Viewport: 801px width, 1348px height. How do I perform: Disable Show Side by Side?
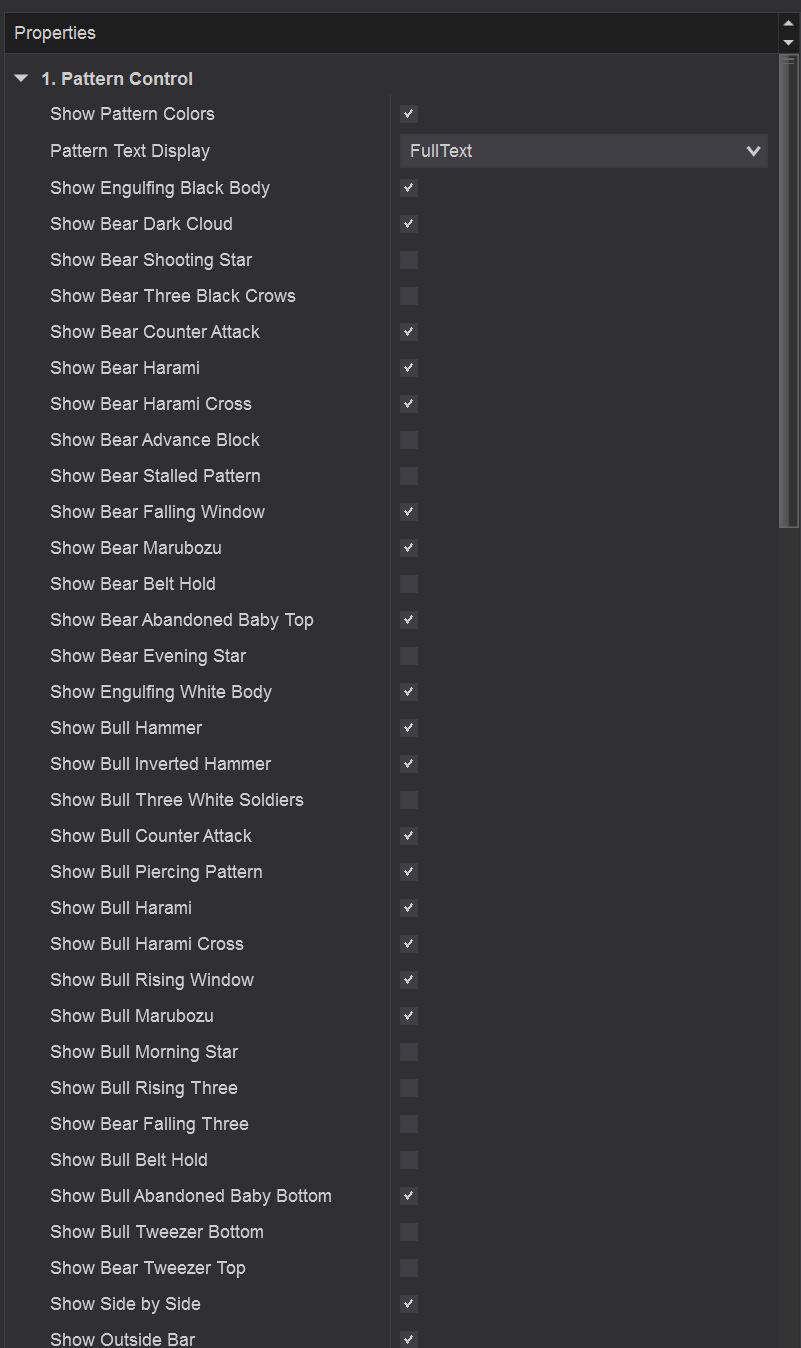(x=409, y=1304)
